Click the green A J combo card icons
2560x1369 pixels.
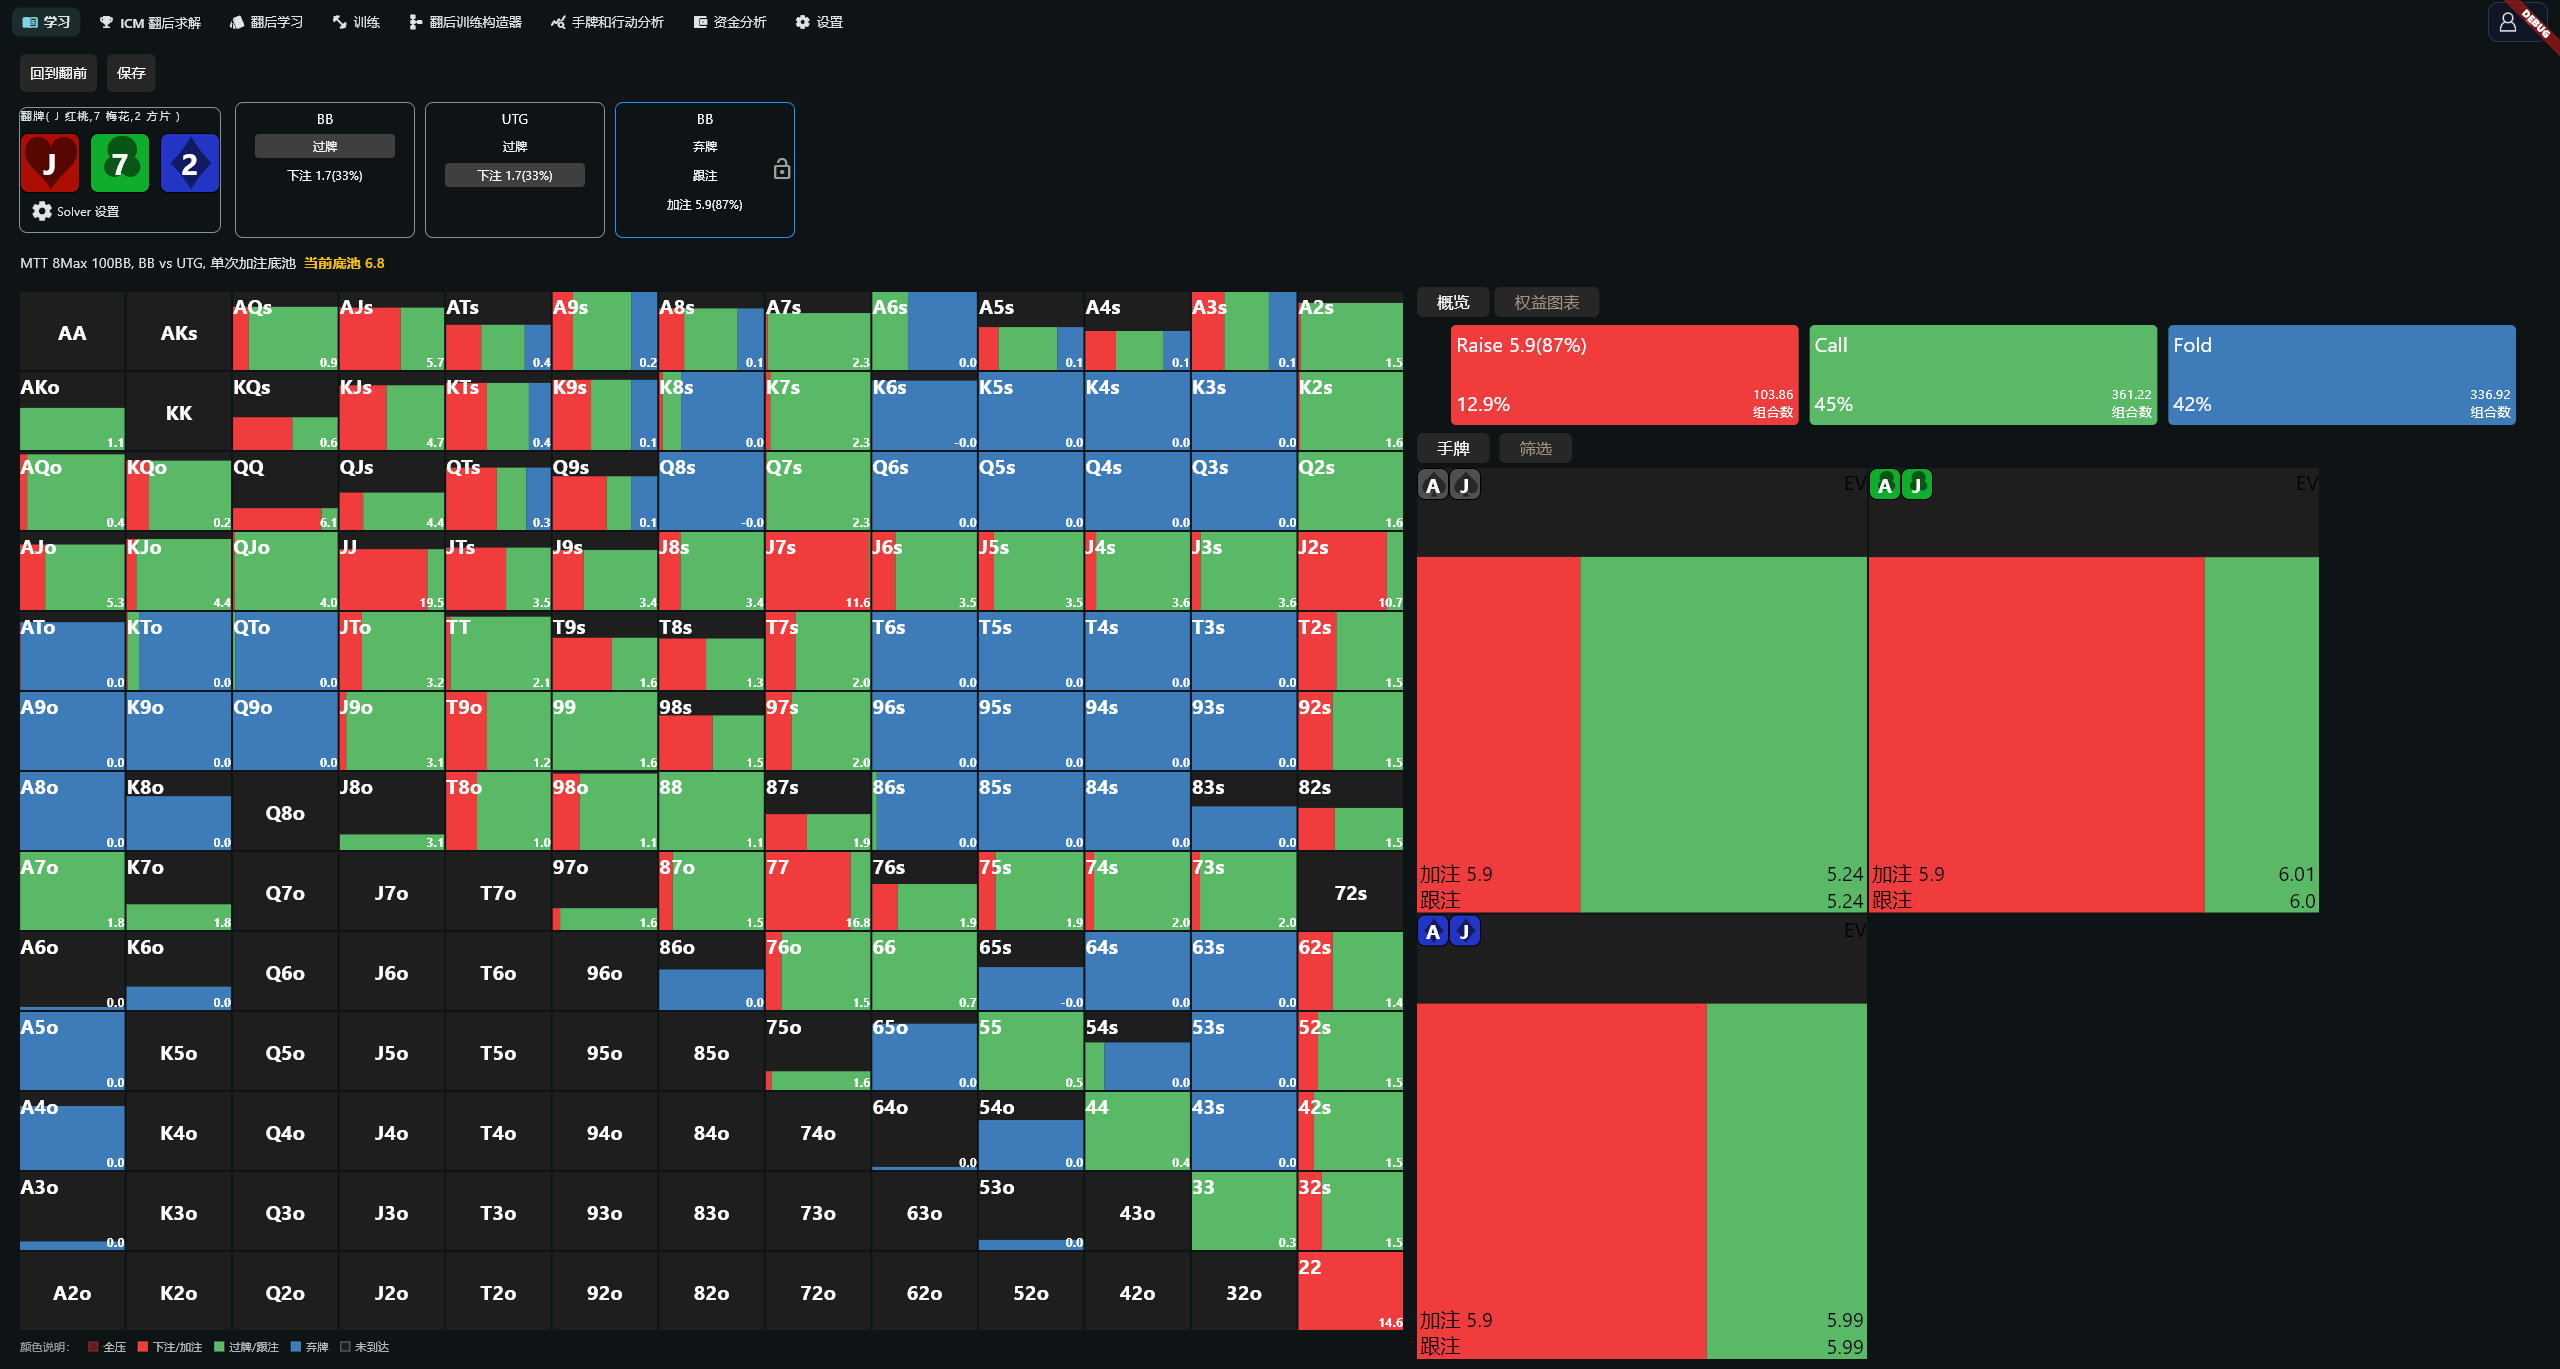(x=1901, y=485)
